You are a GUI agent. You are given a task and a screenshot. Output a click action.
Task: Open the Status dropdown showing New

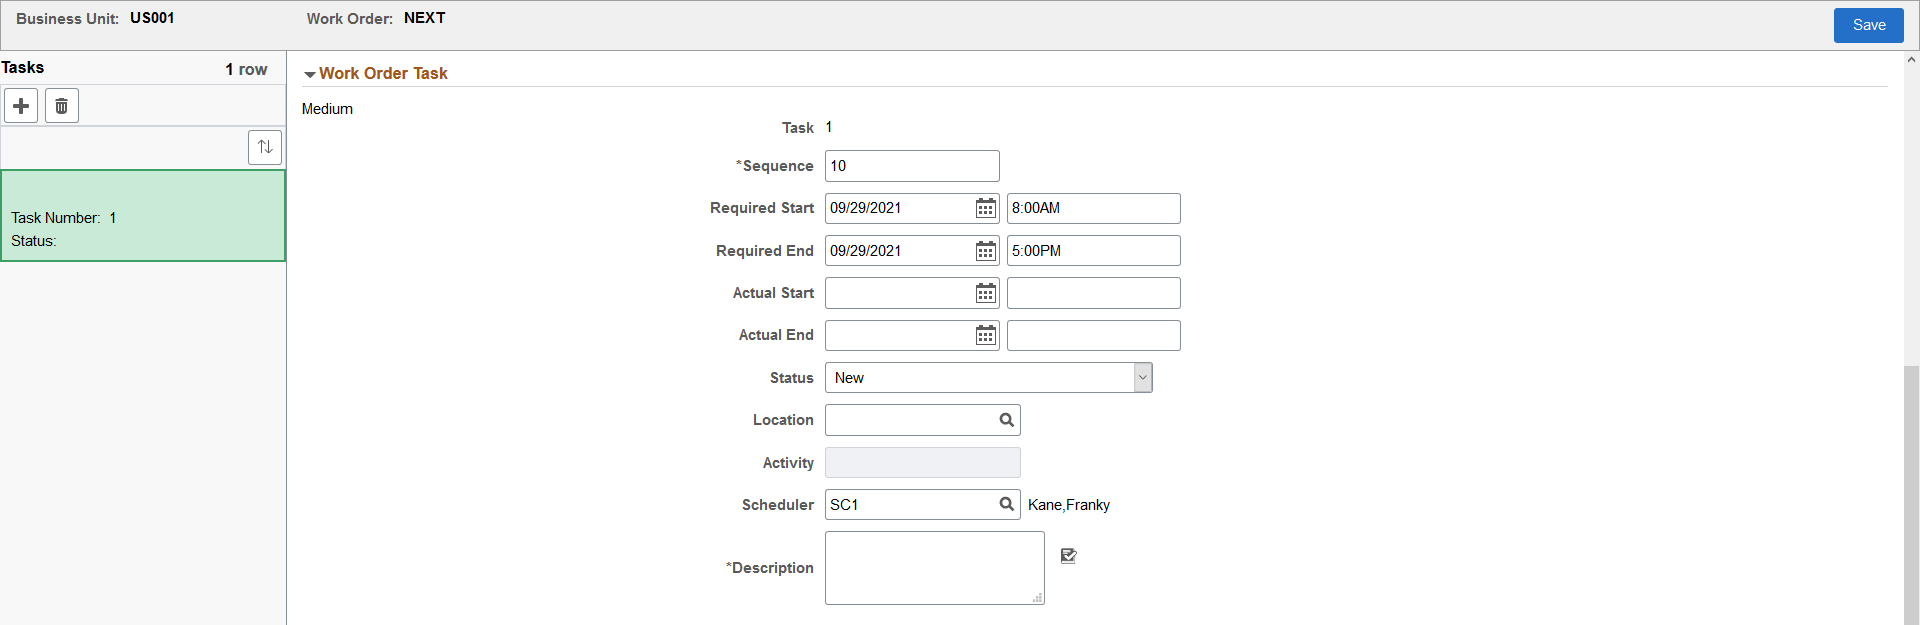pos(989,378)
